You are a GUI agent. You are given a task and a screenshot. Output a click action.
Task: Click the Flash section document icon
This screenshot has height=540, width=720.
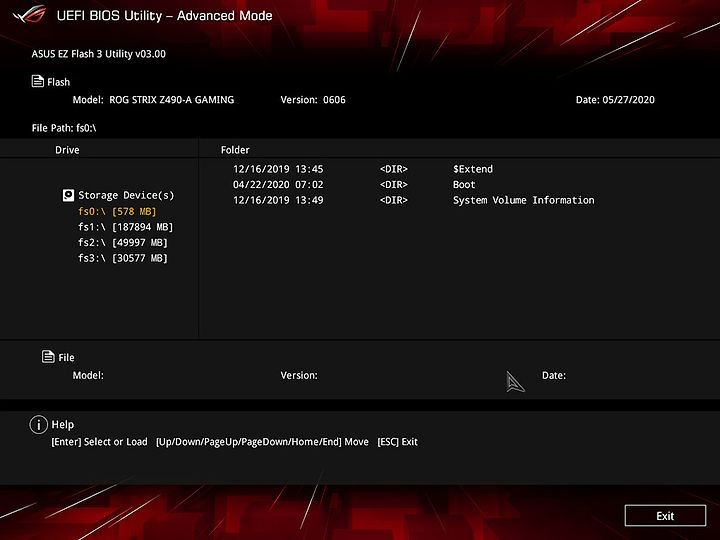point(38,81)
